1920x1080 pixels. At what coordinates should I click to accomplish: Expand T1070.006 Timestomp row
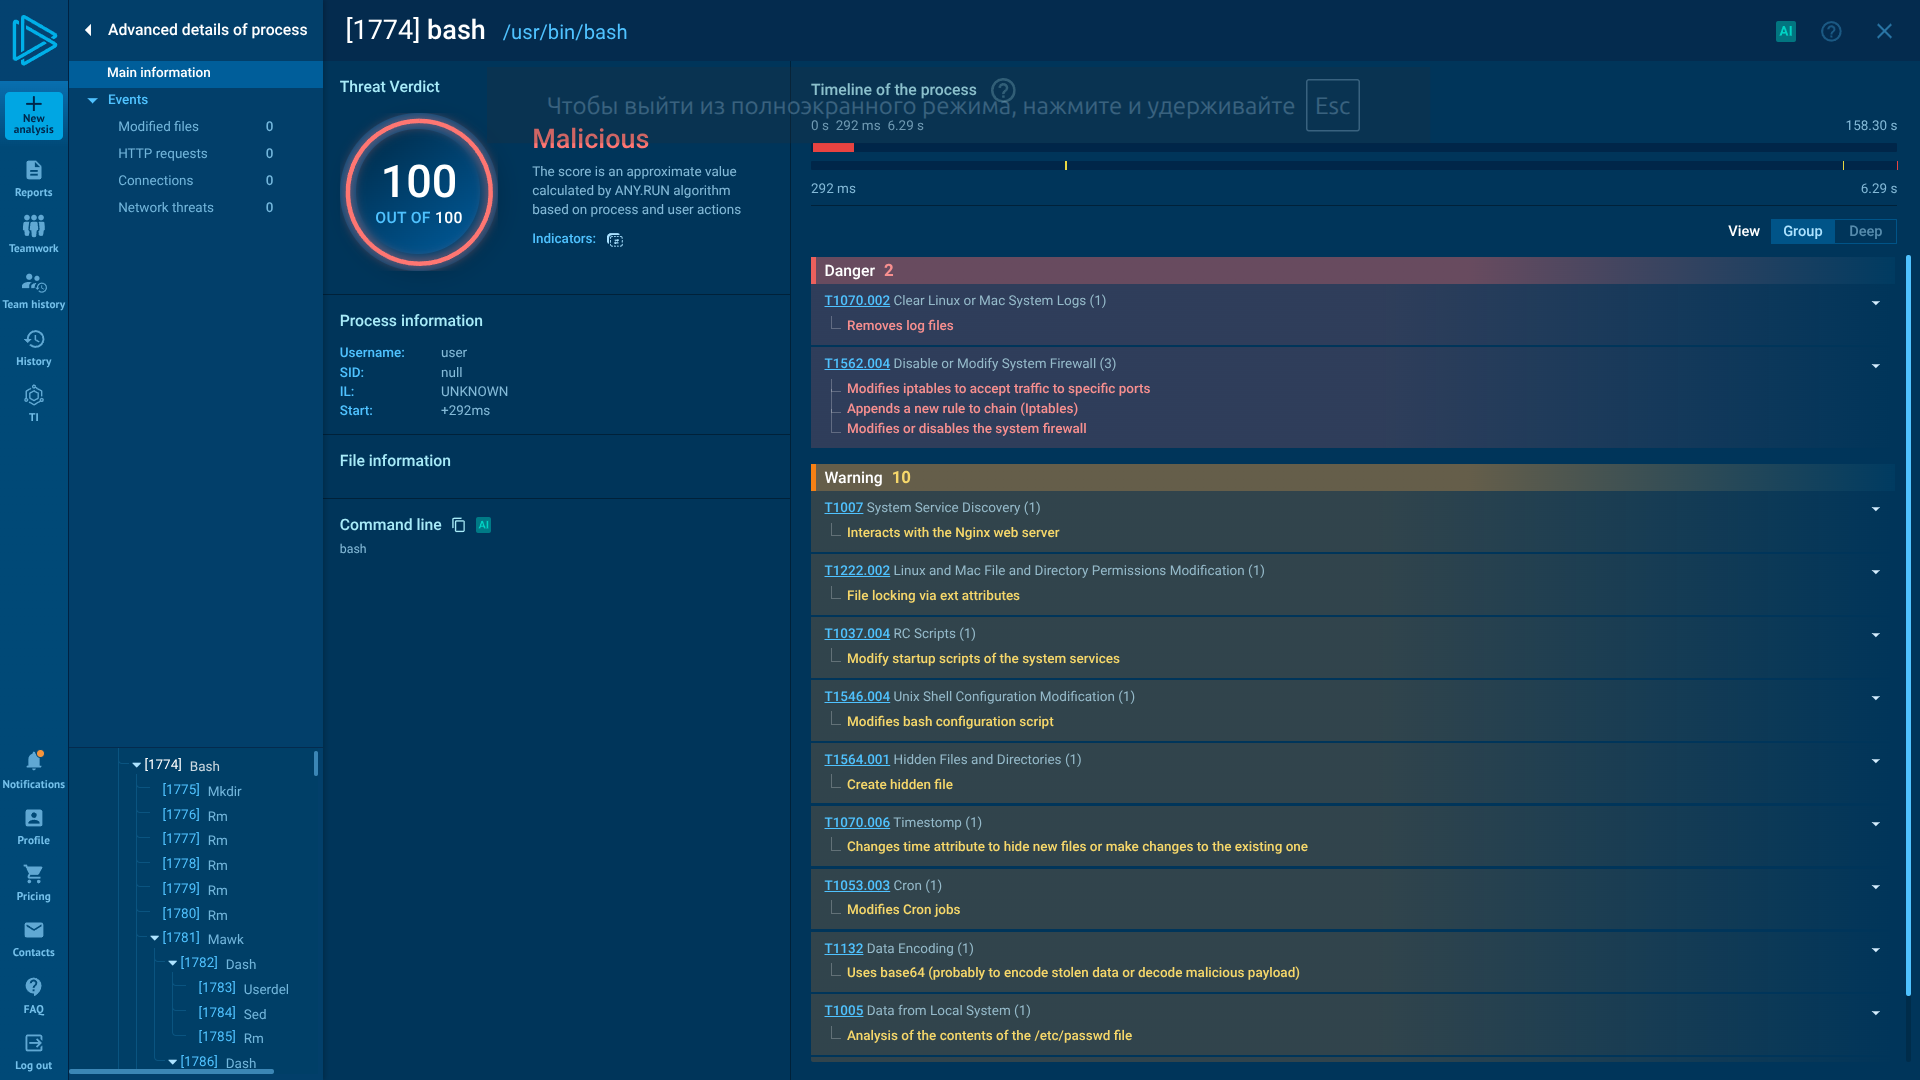[x=1875, y=824]
